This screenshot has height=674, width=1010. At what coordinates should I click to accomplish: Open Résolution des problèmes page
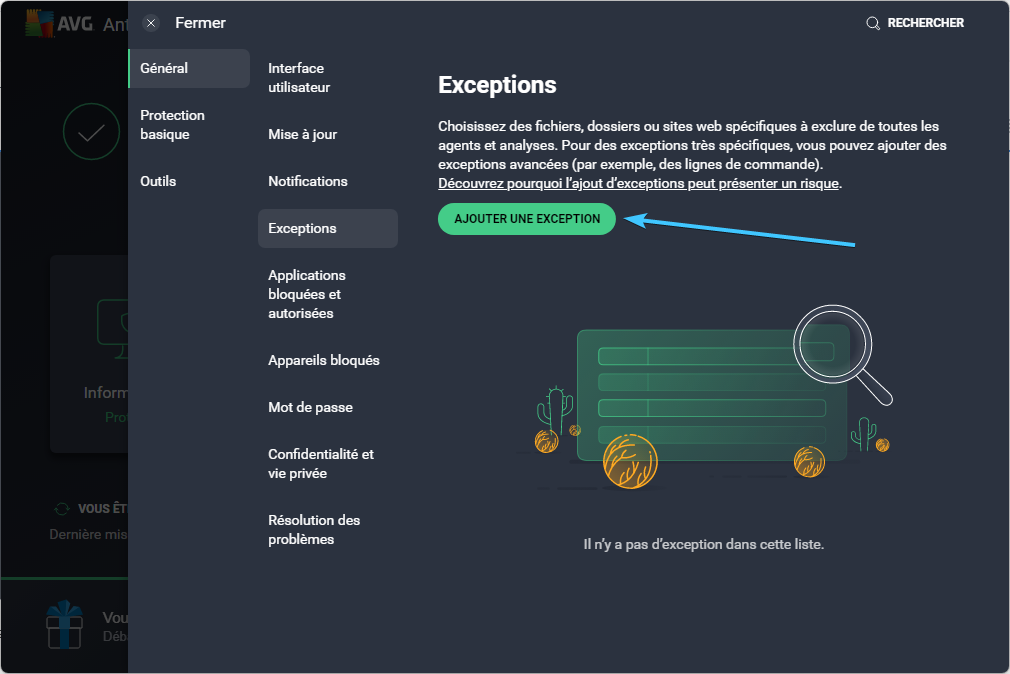click(x=314, y=530)
